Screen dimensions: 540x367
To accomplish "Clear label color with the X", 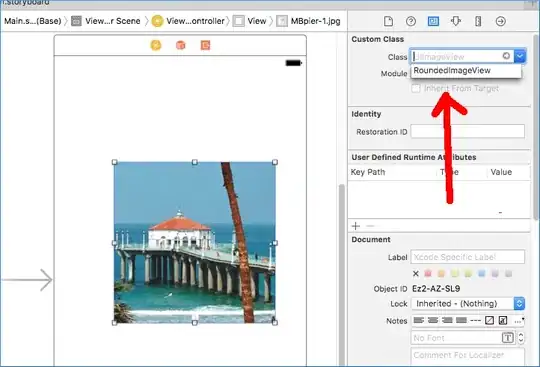I will pos(416,274).
